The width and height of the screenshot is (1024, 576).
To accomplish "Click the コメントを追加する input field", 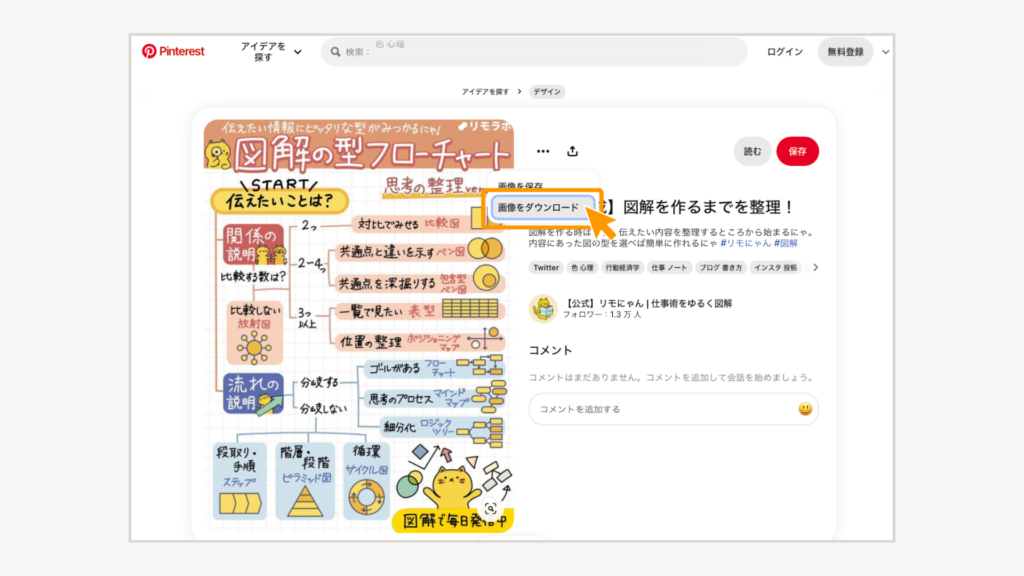I will click(x=660, y=409).
